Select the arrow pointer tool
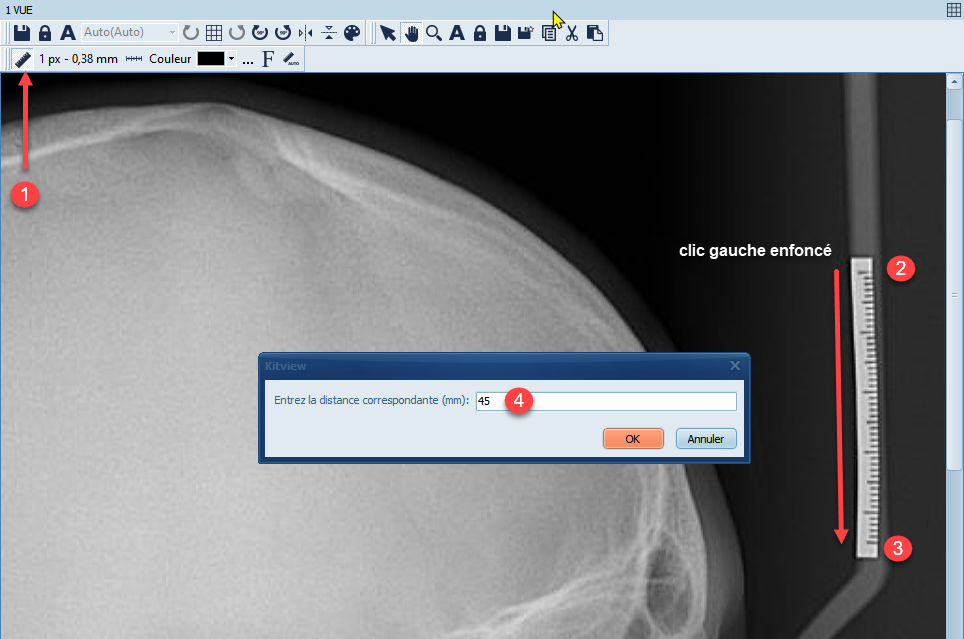This screenshot has height=639, width=964. [388, 33]
